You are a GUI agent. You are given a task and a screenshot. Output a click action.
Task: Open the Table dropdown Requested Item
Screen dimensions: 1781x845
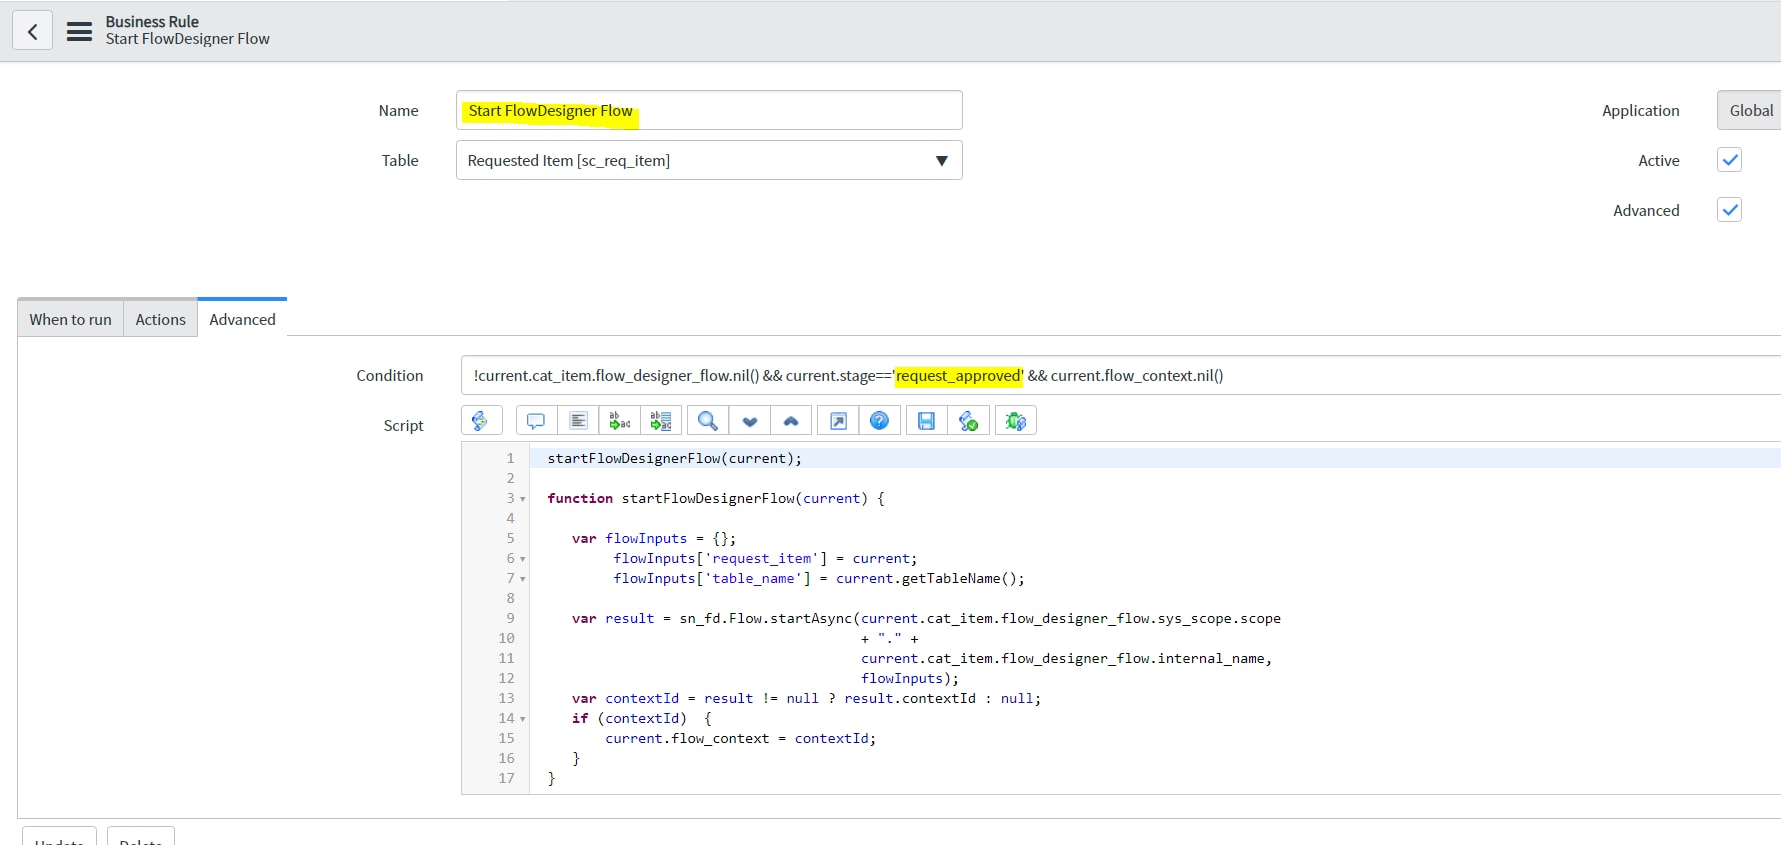pyautogui.click(x=709, y=160)
